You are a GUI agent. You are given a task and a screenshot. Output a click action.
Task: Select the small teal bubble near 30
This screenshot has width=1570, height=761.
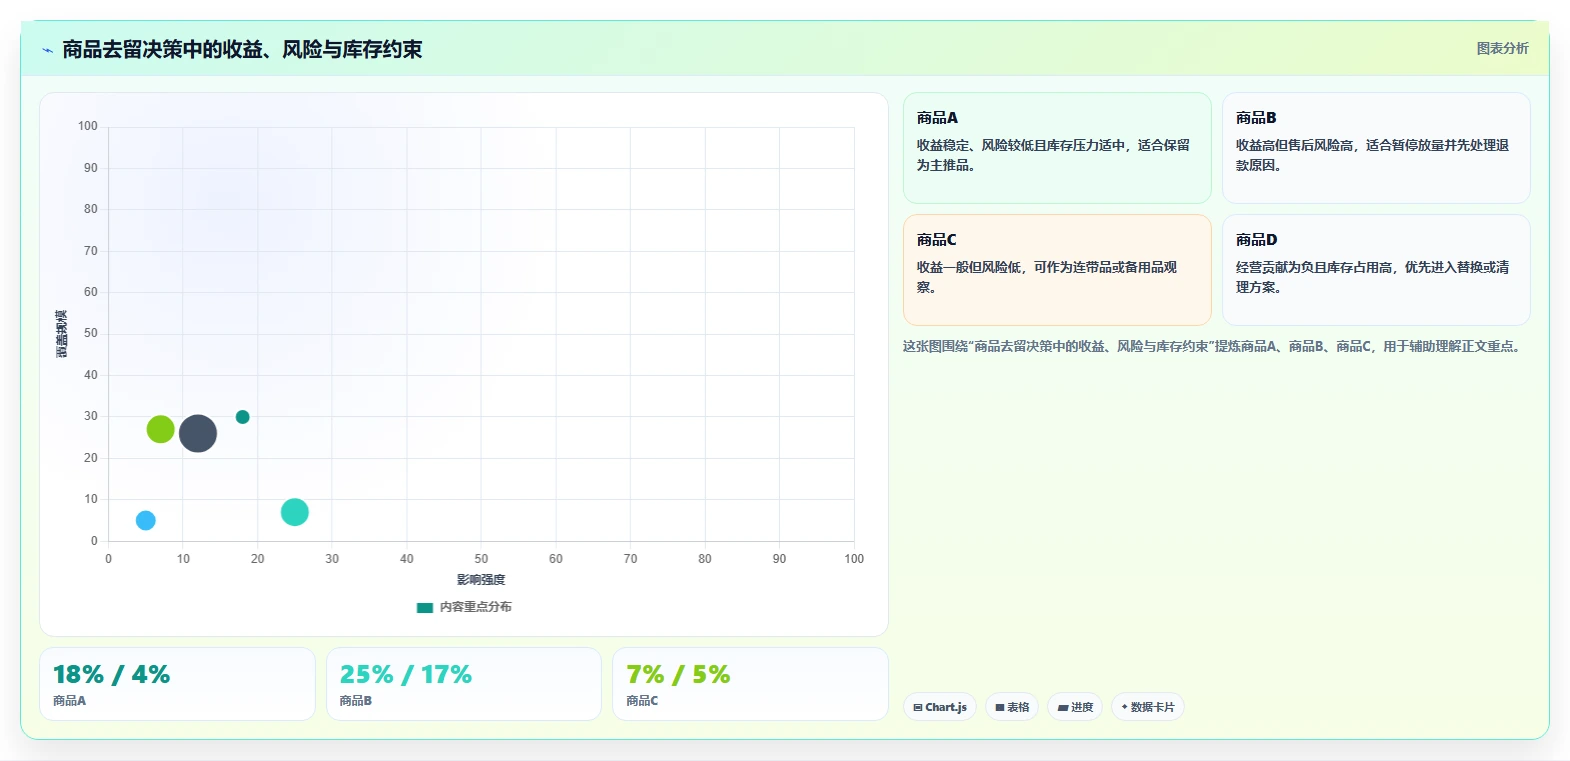[x=242, y=417]
